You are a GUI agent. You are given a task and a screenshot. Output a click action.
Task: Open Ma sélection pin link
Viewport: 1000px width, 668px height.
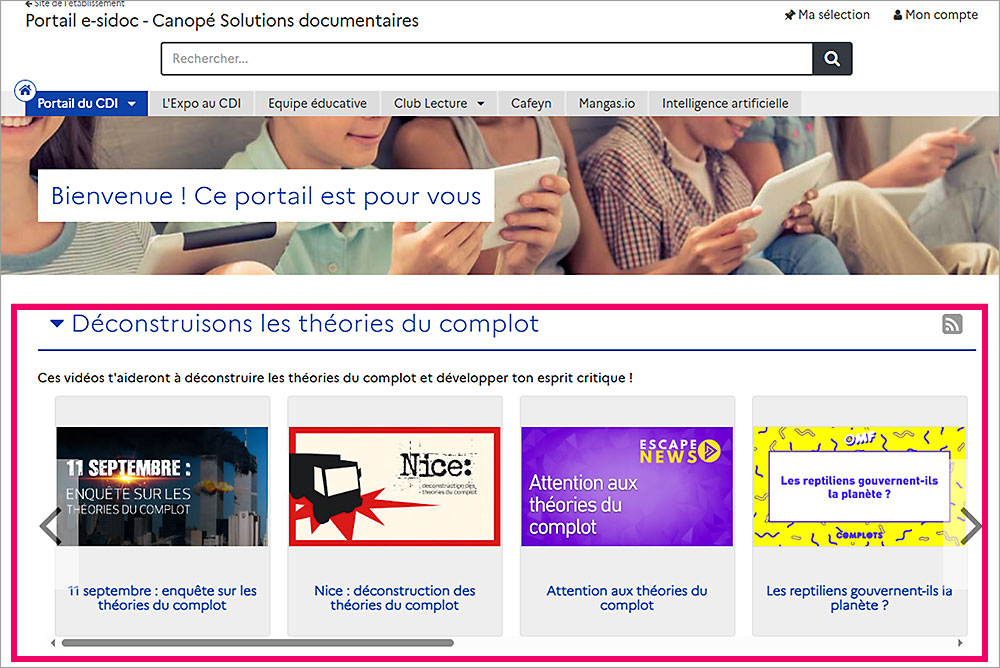(x=827, y=15)
